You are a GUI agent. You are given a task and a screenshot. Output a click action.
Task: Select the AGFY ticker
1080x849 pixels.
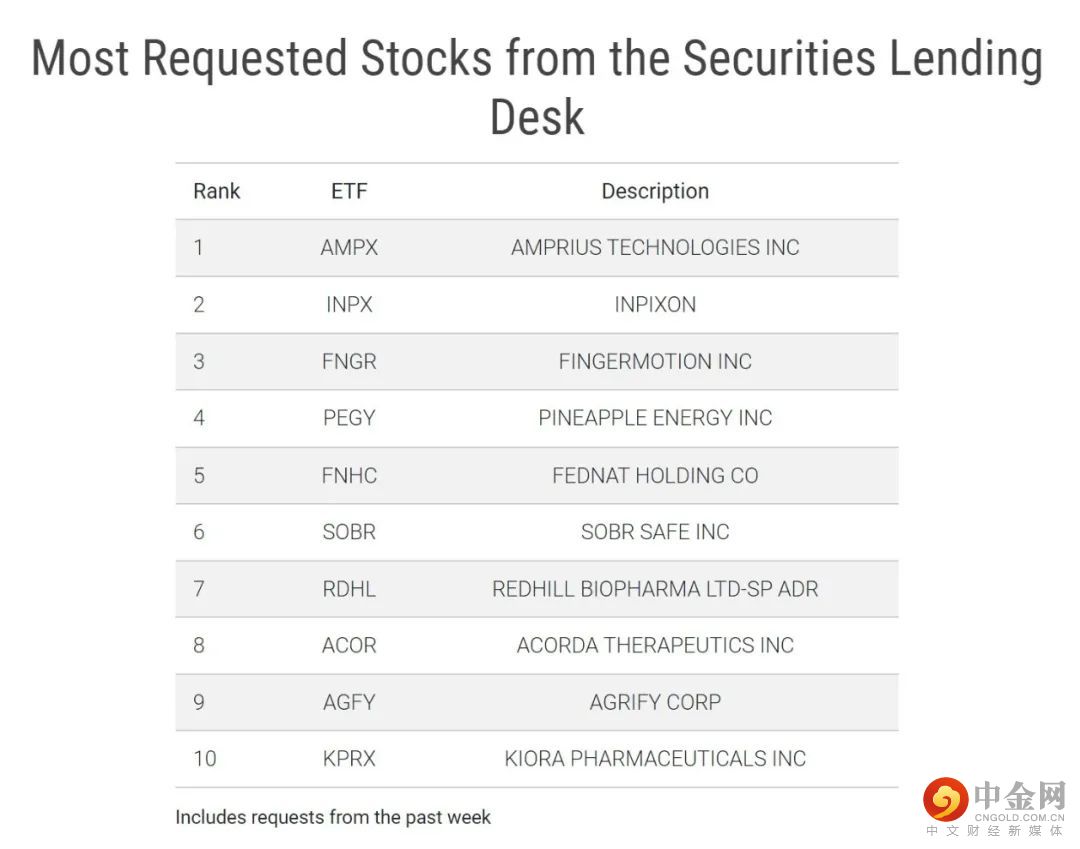pyautogui.click(x=349, y=702)
